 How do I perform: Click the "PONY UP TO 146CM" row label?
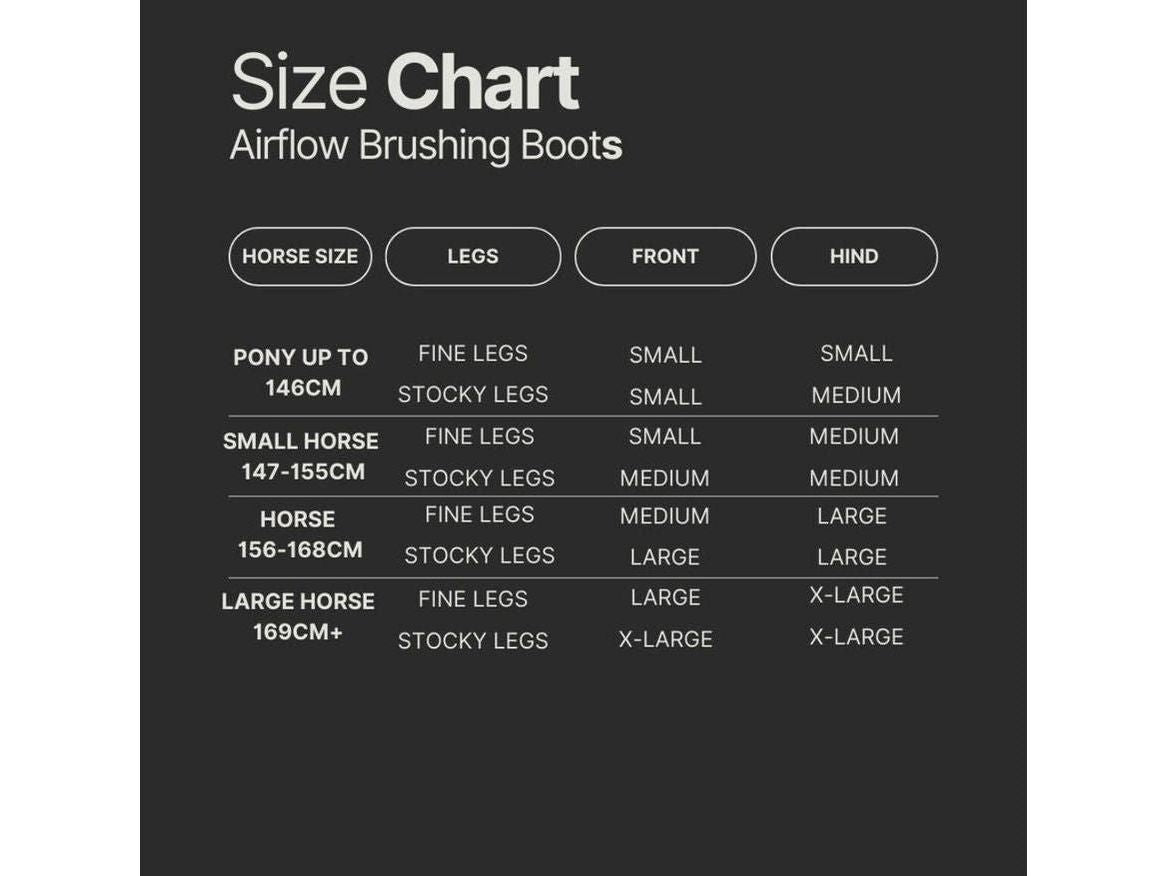coord(301,372)
